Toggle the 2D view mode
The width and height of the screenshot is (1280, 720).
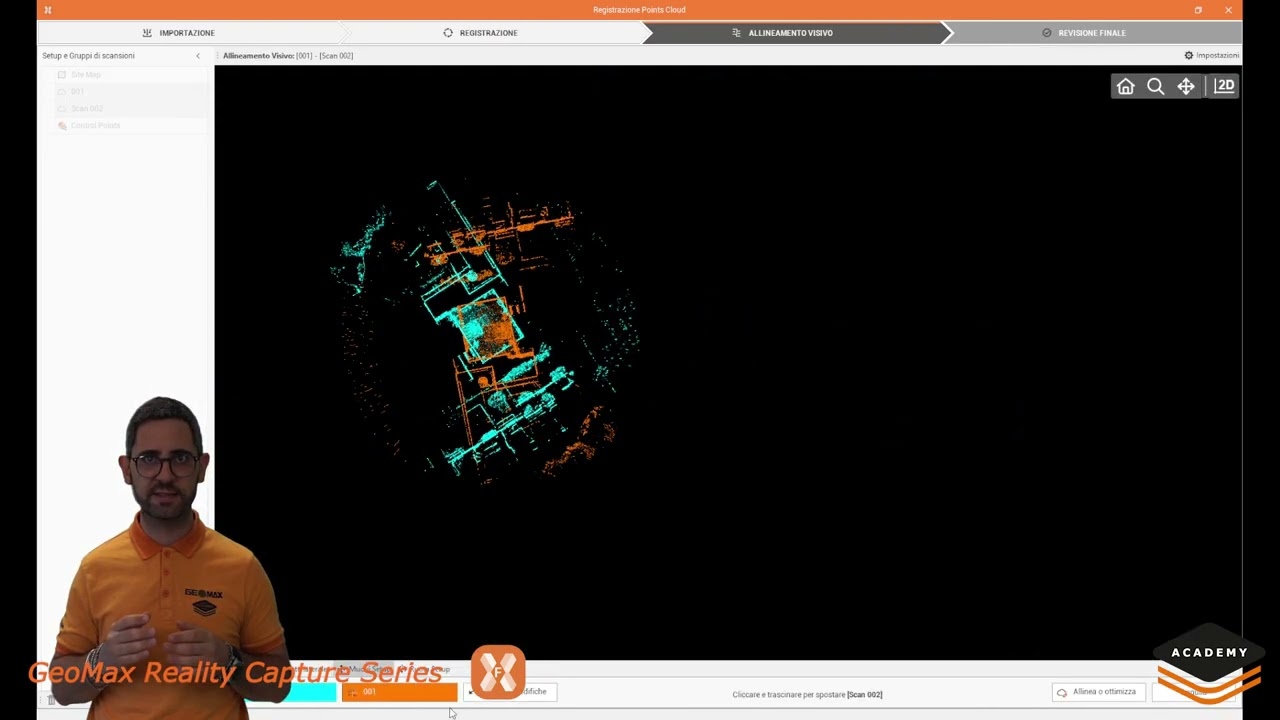[x=1224, y=87]
